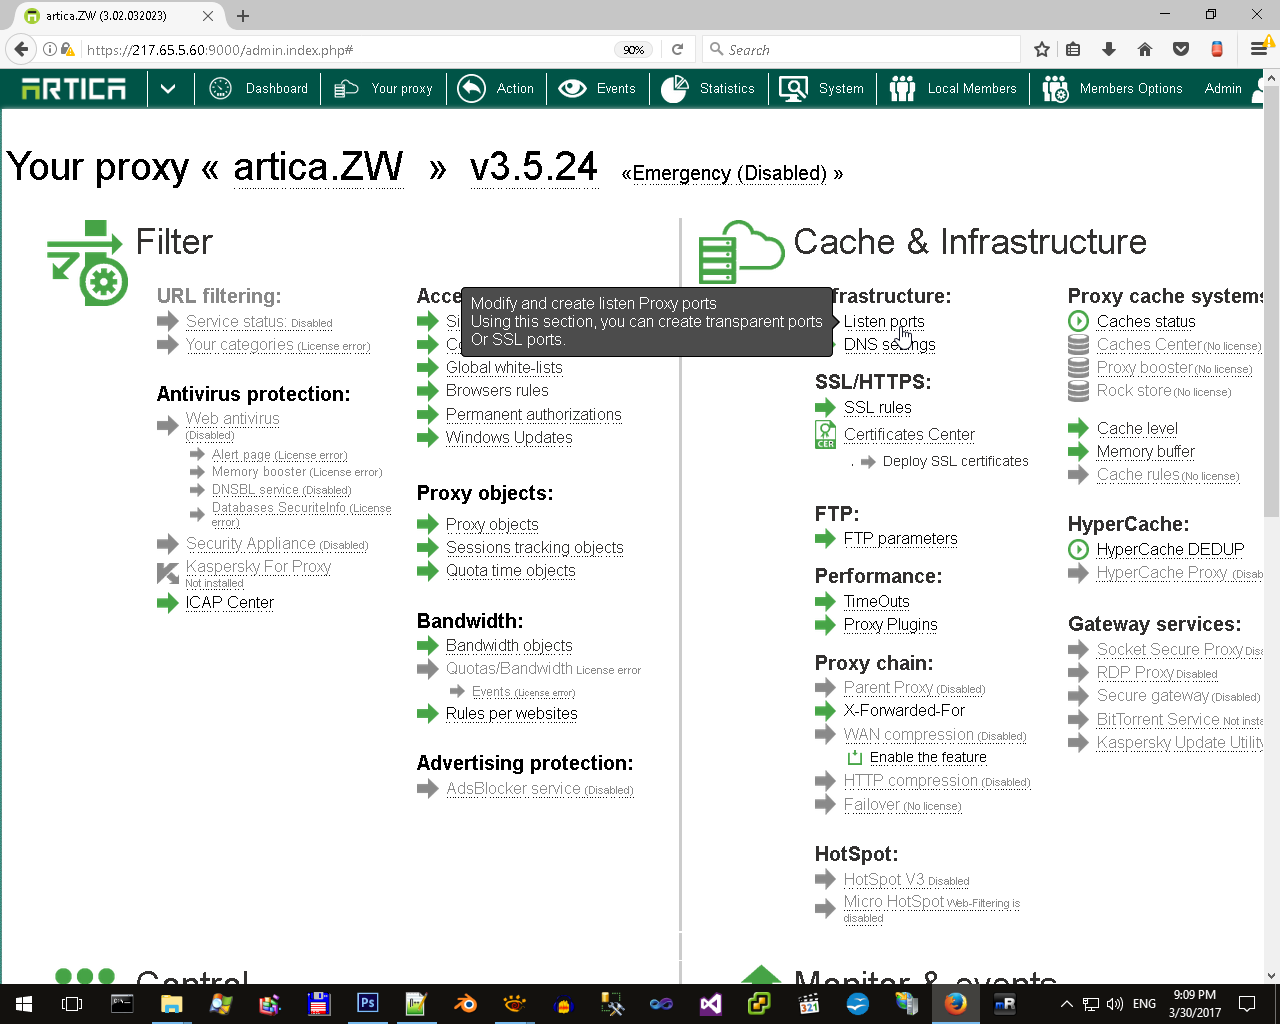Open Quota time objects
Screen dimensions: 1280x1024
tap(511, 571)
